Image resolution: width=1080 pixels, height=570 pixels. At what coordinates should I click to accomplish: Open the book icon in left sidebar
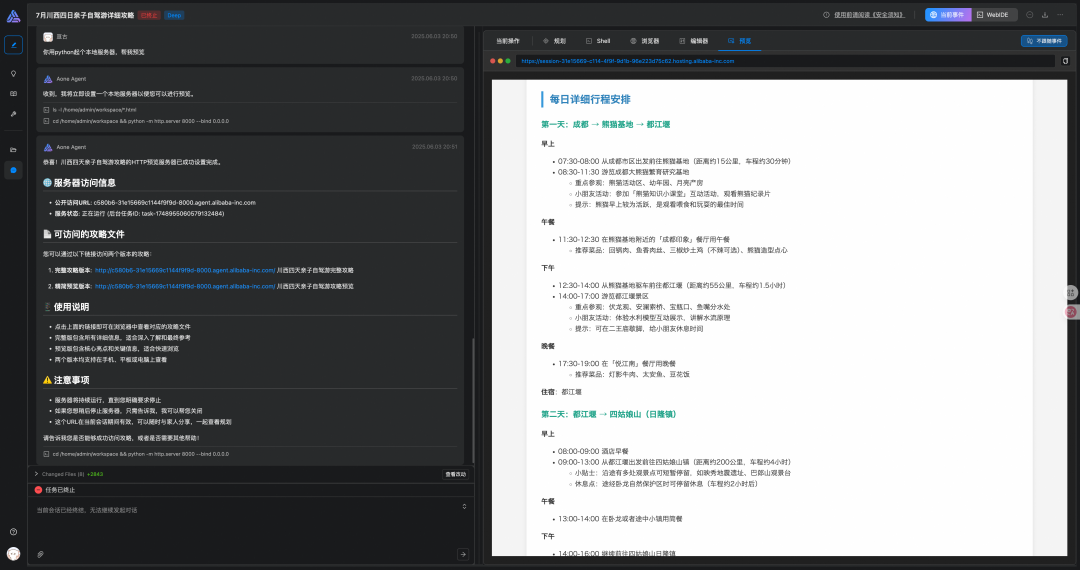(13, 93)
